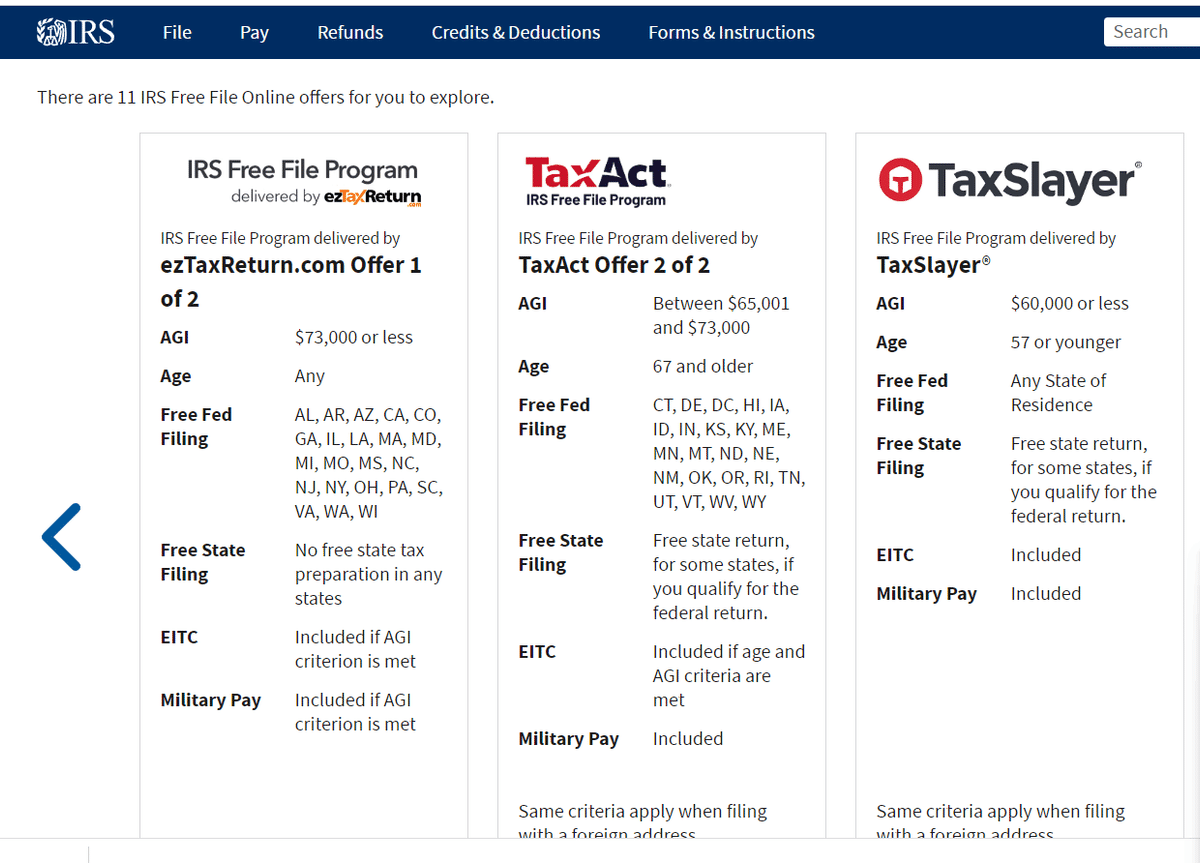Click ezTaxReturn 'Free Fed Filing' label
Viewport: 1200px width, 863px height.
[x=196, y=426]
